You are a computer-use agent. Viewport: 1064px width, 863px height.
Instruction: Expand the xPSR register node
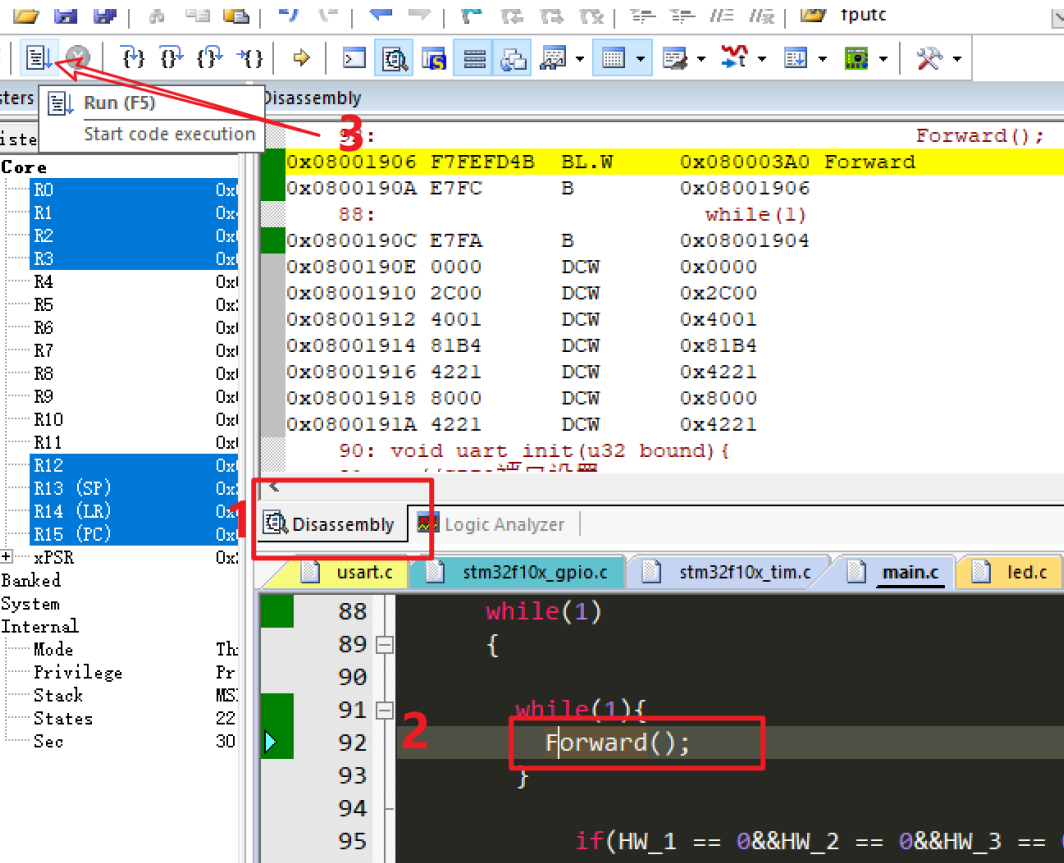click(x=6, y=556)
